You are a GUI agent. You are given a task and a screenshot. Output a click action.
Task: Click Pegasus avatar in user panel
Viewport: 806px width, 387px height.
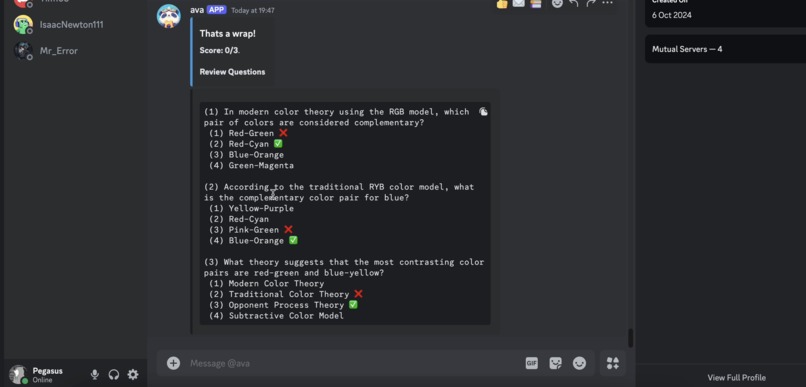(19, 375)
